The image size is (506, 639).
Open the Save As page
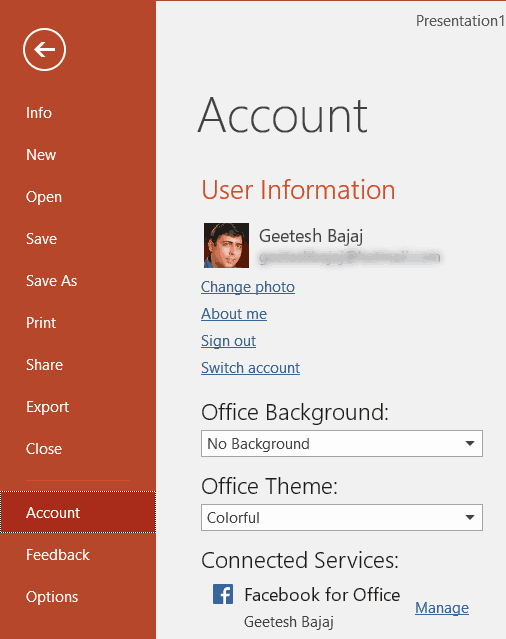click(51, 281)
